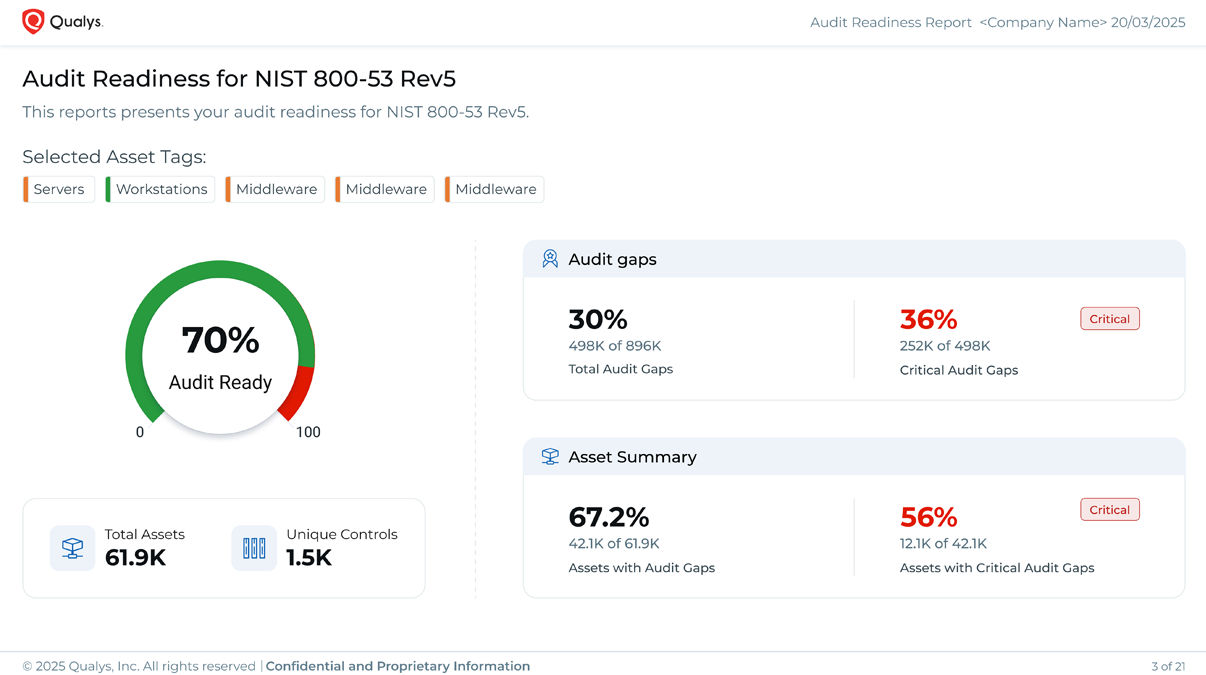Click the 70% gauge value
The height and width of the screenshot is (675, 1206).
220,341
